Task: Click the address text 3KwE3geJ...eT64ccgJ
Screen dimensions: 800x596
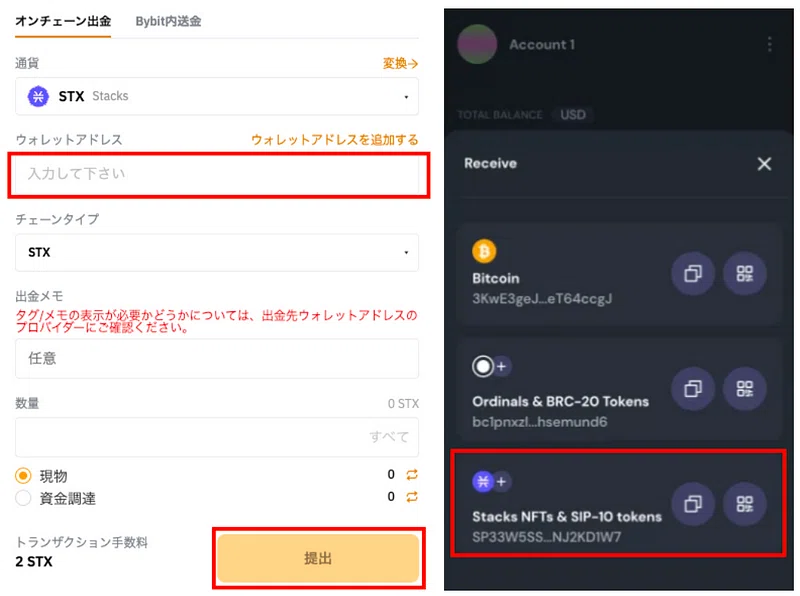Action: (x=542, y=299)
